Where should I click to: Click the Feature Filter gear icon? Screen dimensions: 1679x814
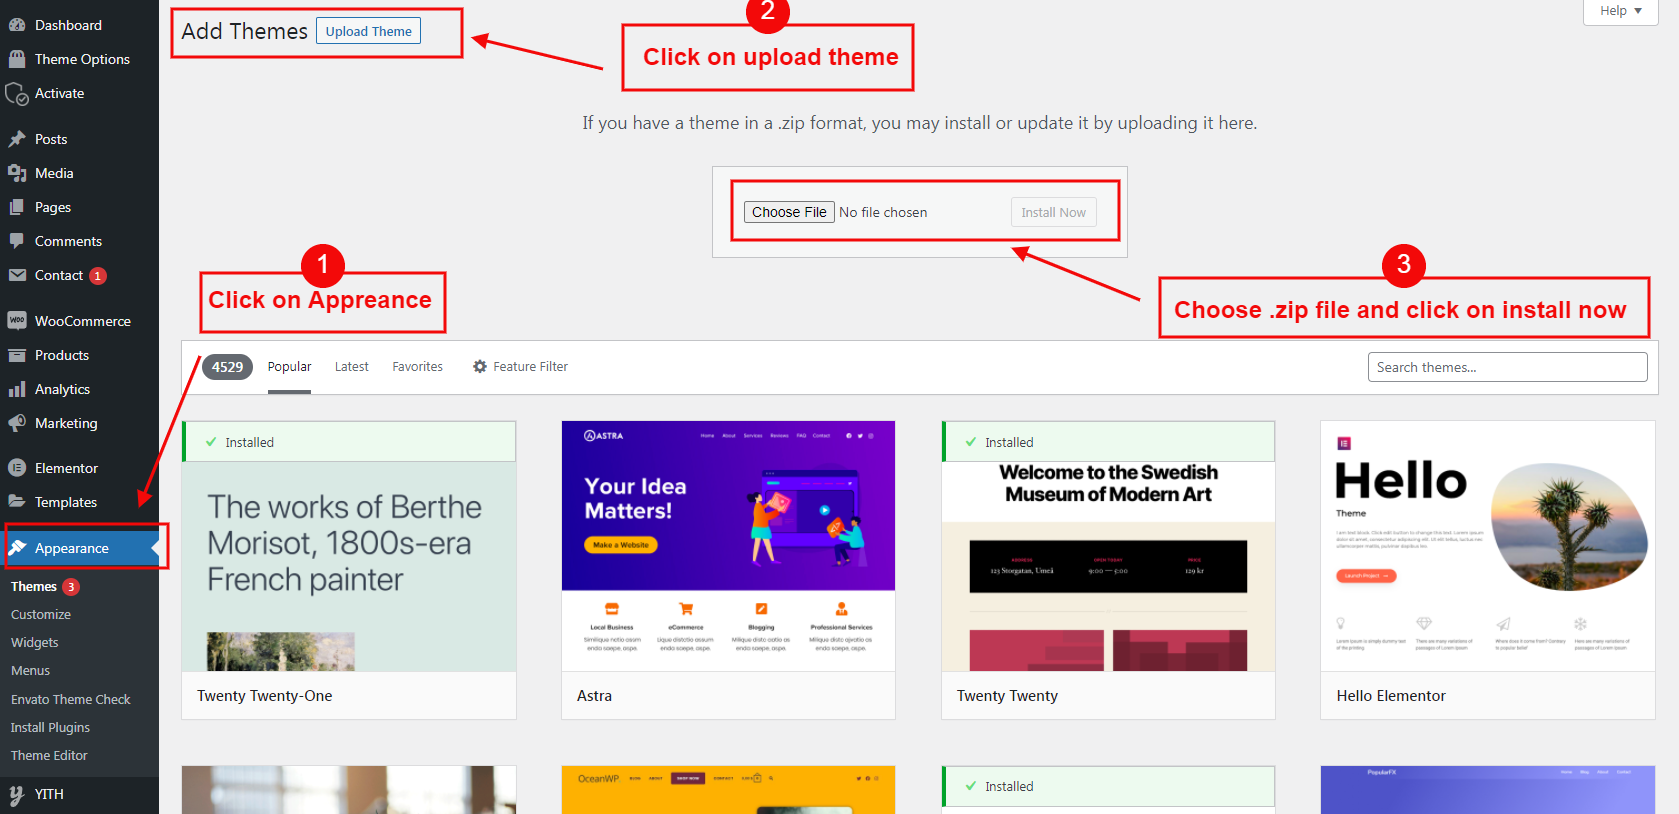(480, 367)
